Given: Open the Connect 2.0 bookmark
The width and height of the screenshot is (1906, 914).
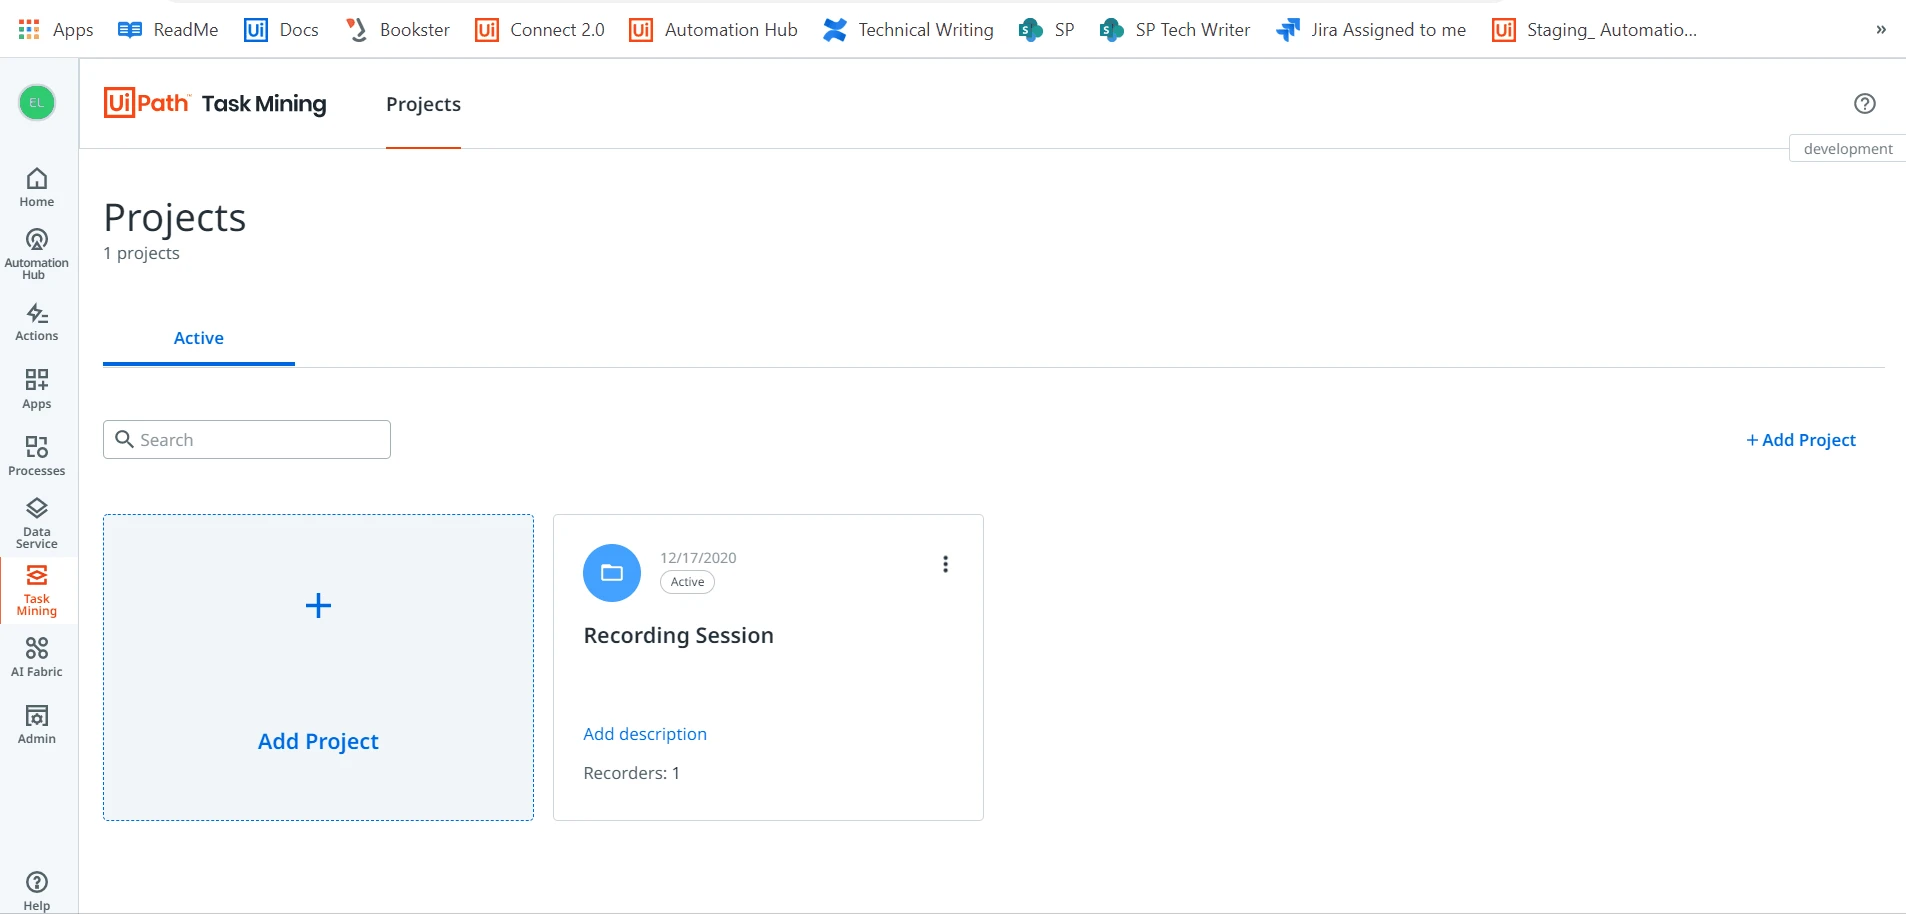Looking at the screenshot, I should (540, 29).
